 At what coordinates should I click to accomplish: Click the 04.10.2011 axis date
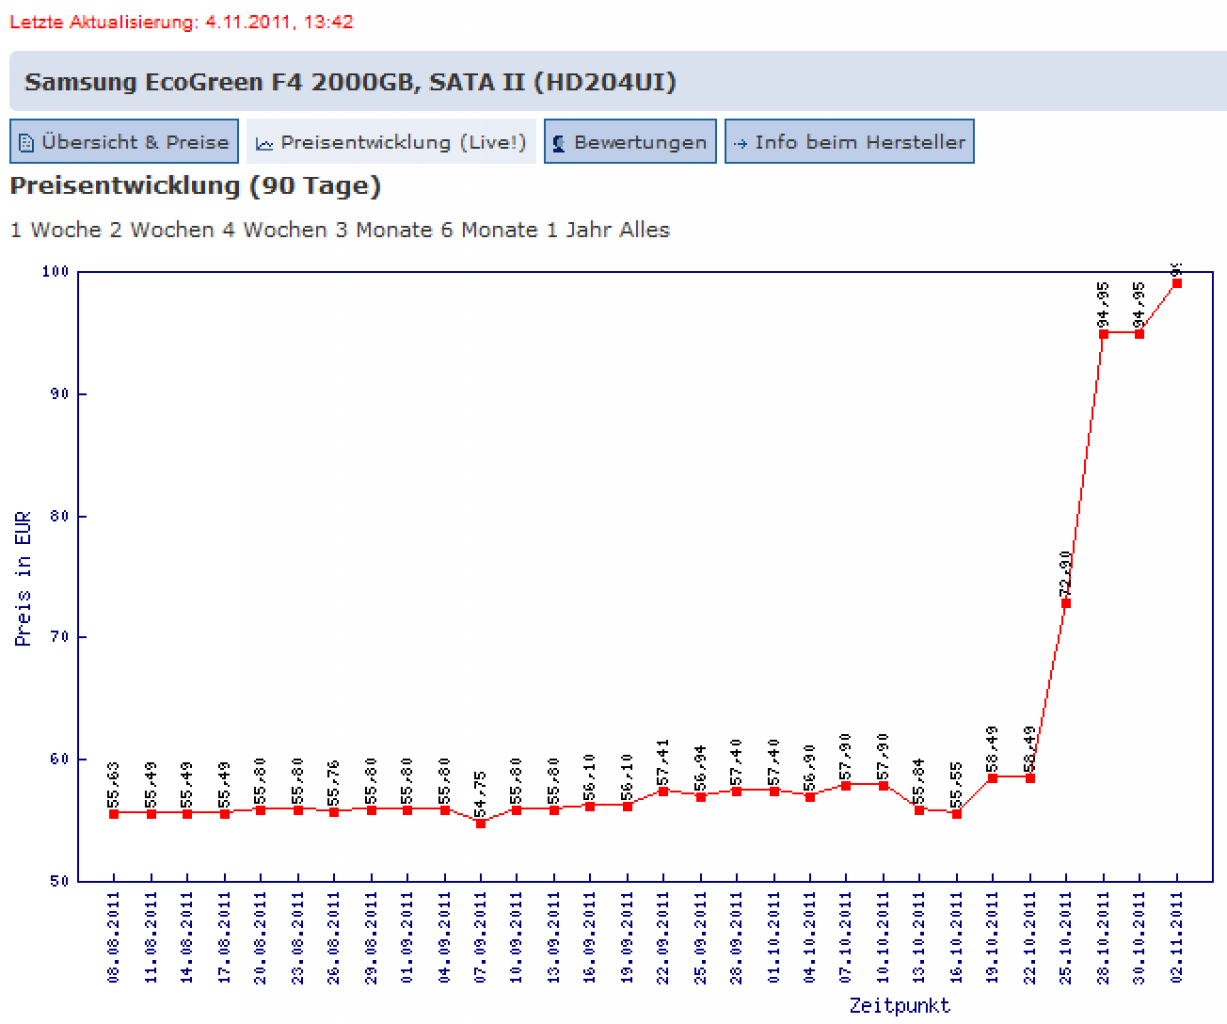pos(810,938)
